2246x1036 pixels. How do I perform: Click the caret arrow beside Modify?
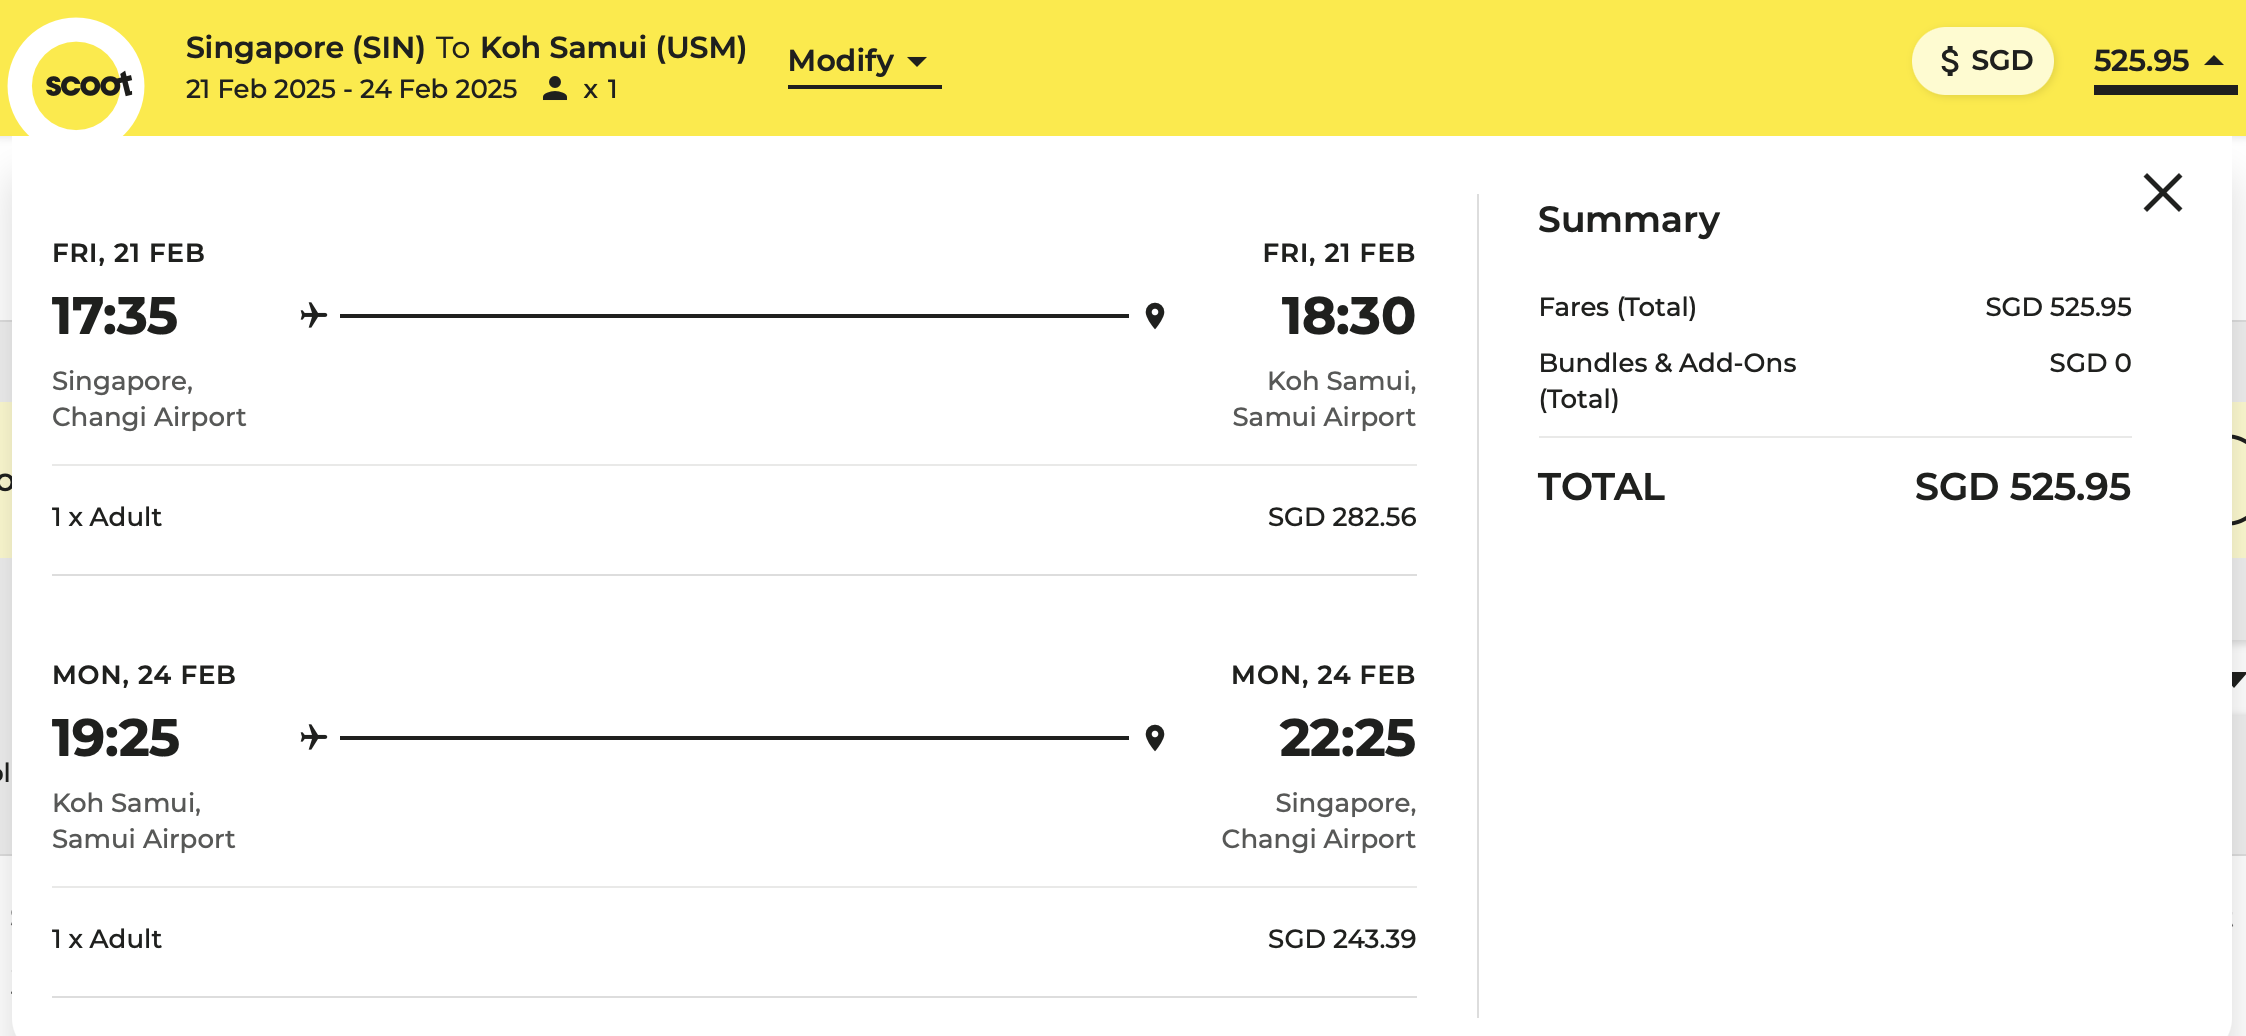click(x=917, y=62)
